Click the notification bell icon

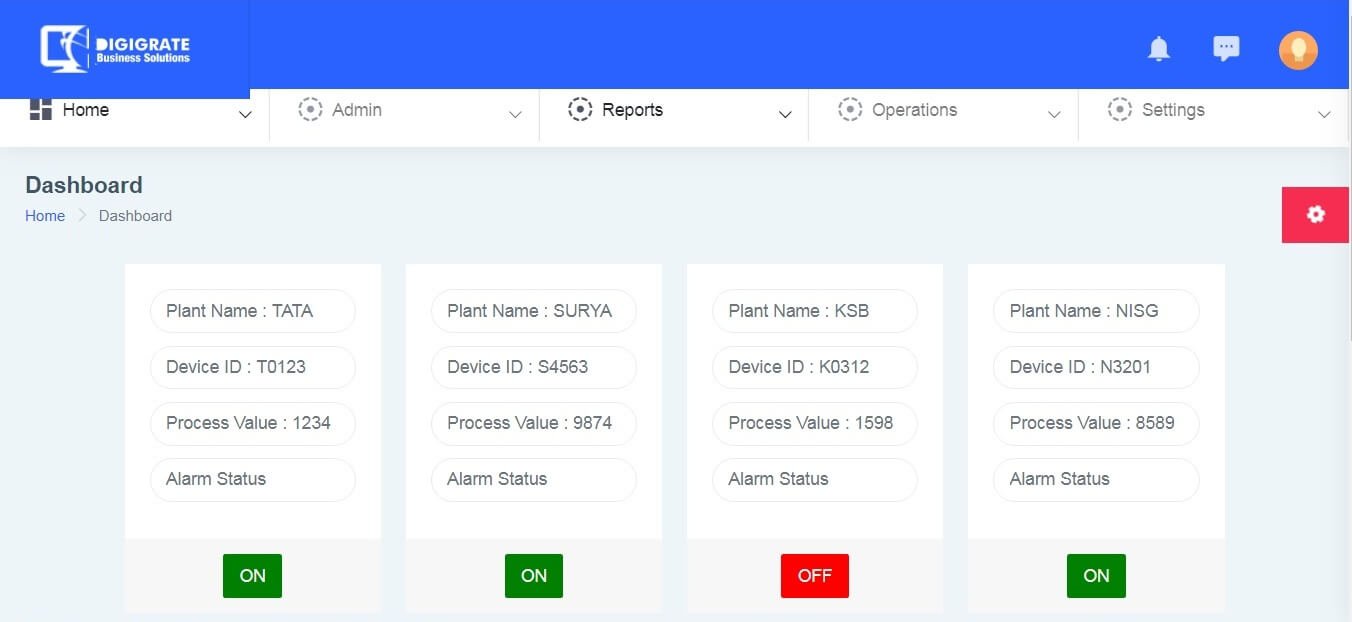1159,49
